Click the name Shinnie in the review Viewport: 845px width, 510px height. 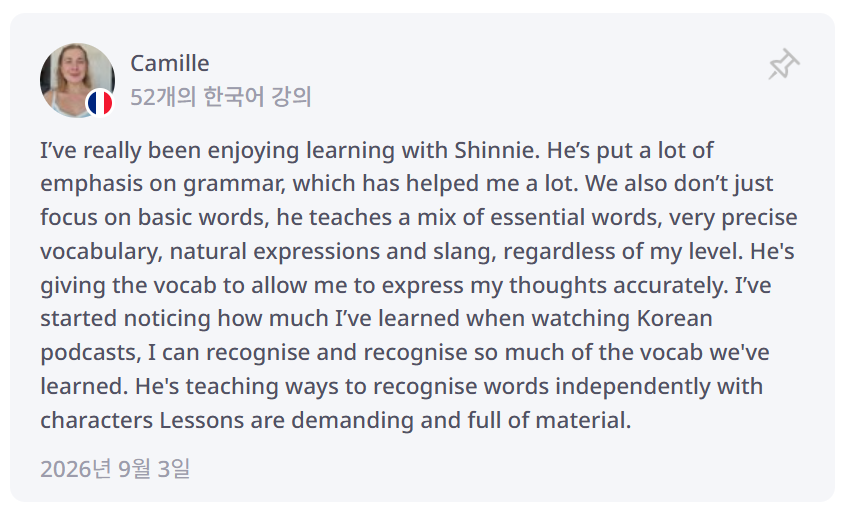click(497, 150)
